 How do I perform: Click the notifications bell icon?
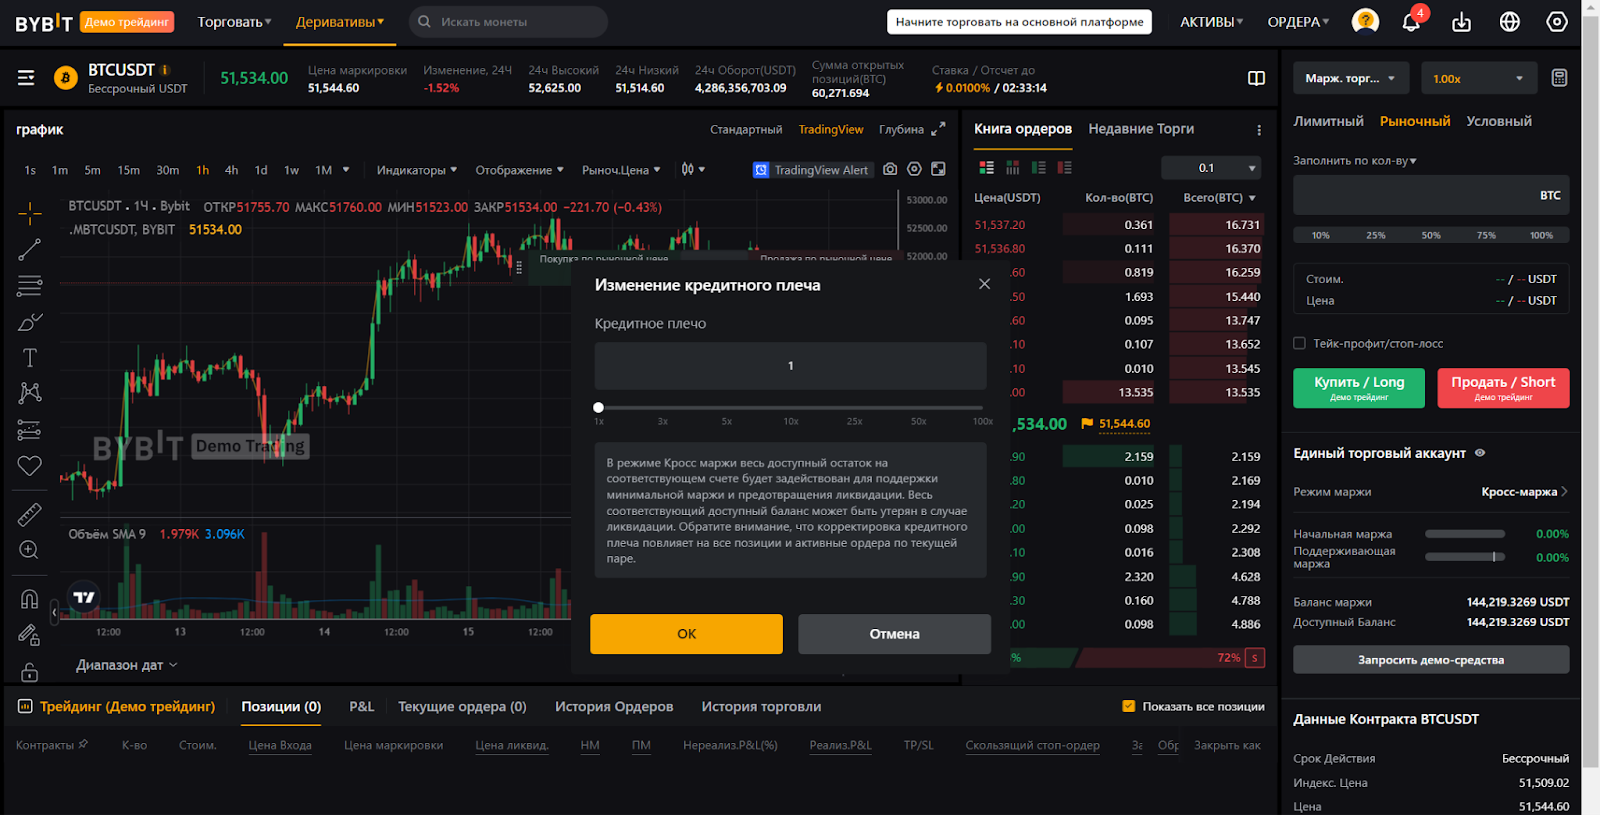coord(1411,22)
